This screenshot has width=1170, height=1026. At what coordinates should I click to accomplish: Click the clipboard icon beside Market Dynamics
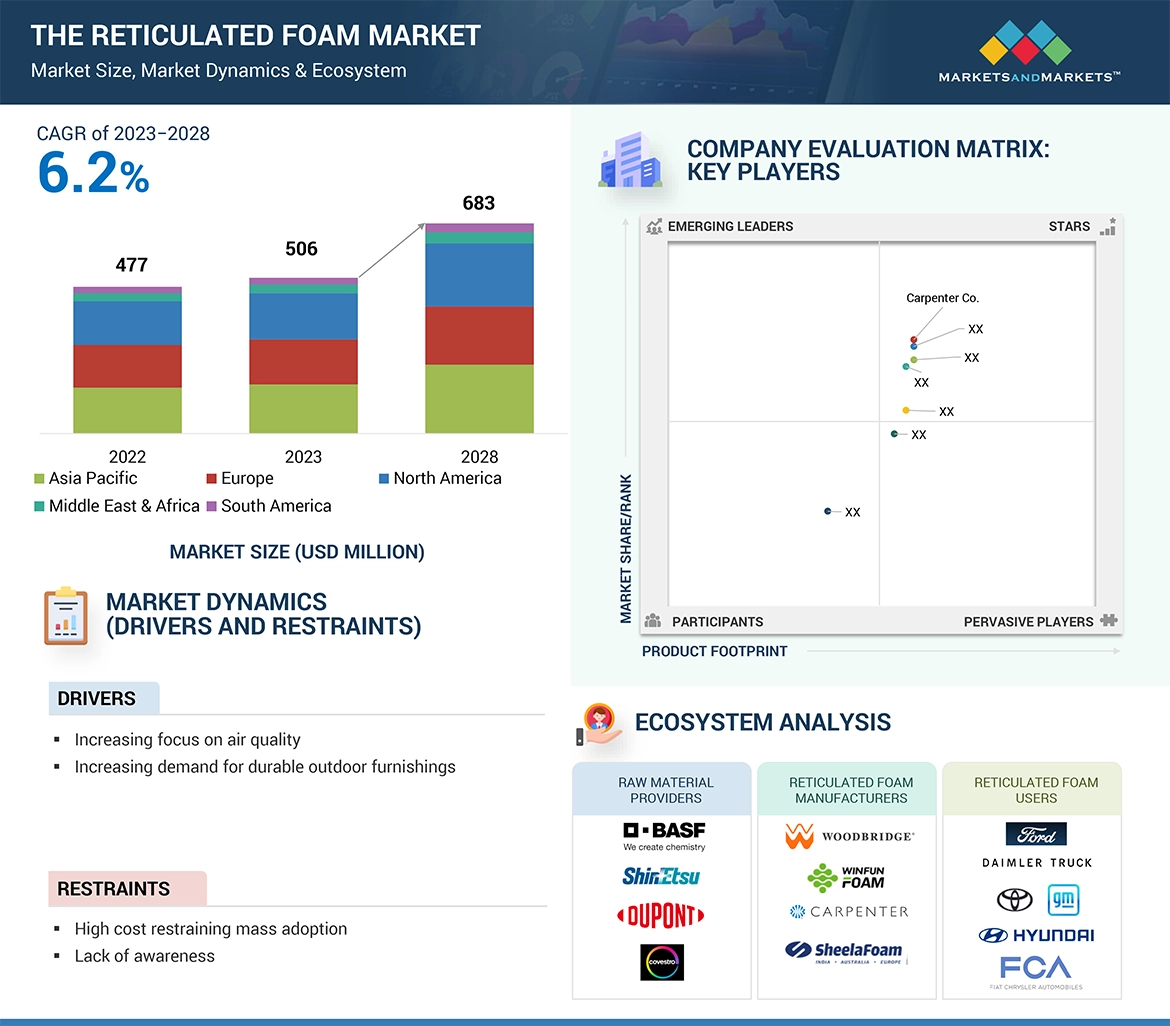click(x=66, y=616)
